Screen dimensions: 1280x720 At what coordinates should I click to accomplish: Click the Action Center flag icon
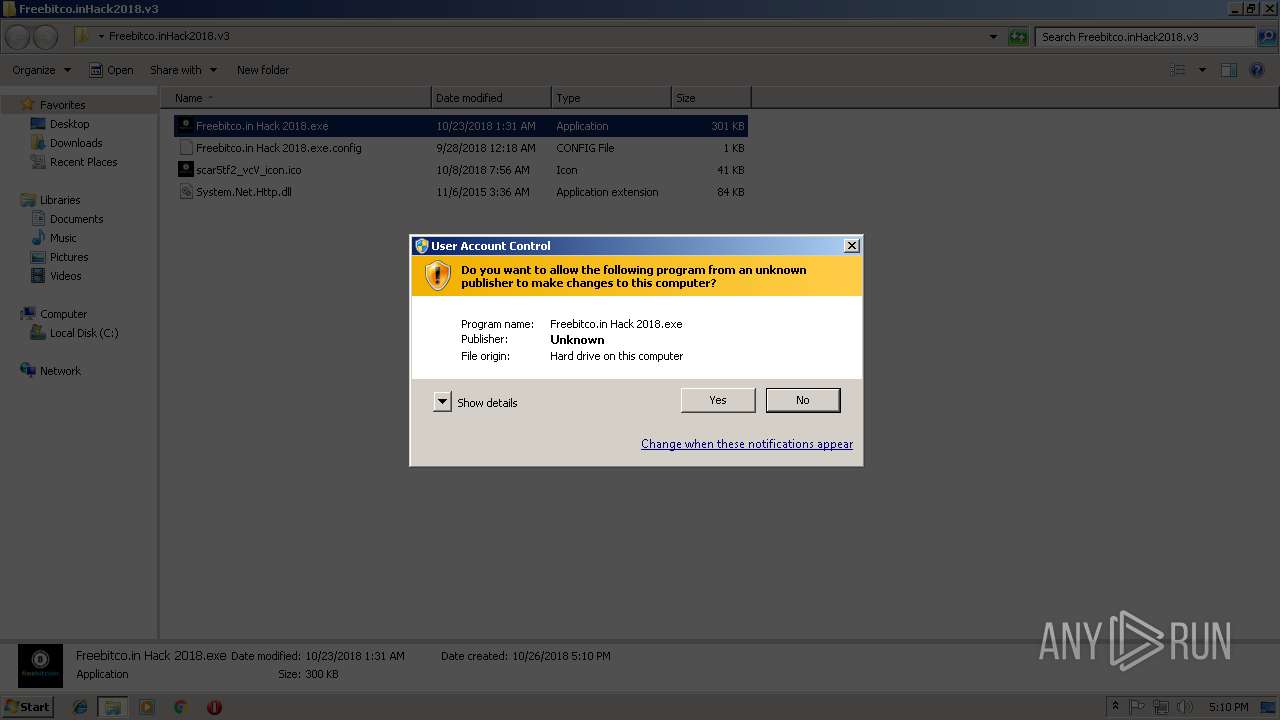(1138, 707)
